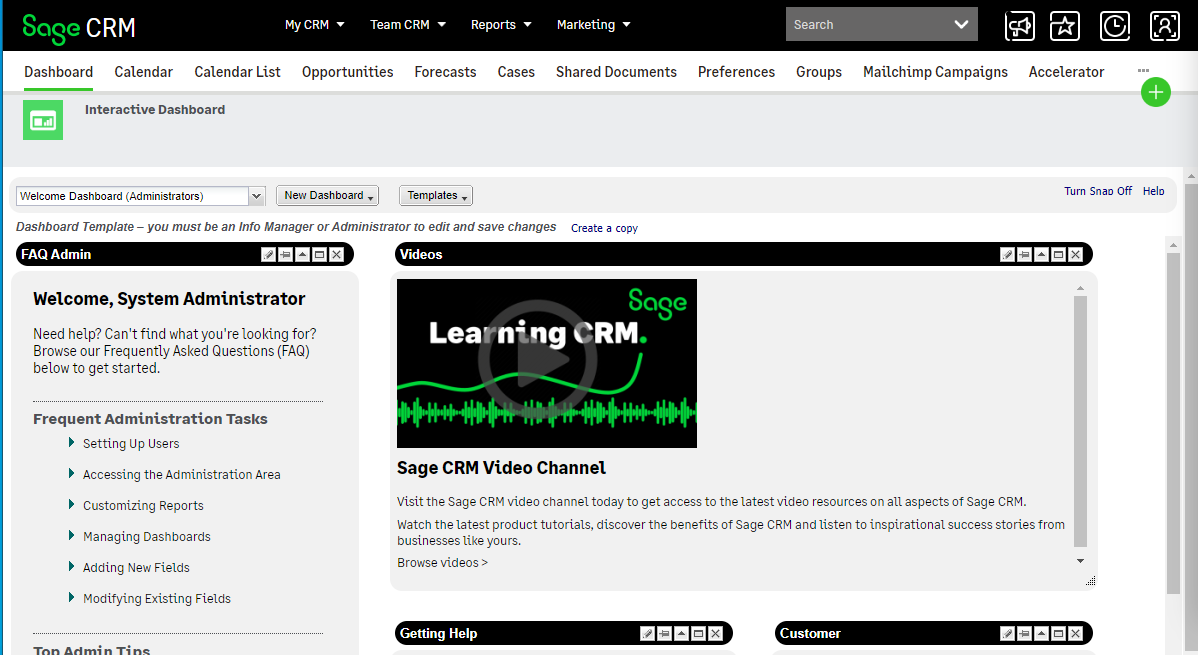
Task: Click the Sage CRM logo
Action: coord(79,28)
